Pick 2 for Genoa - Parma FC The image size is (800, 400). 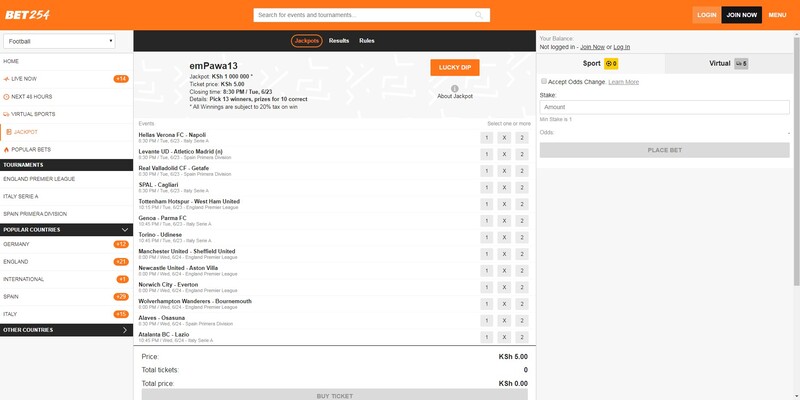click(x=521, y=221)
